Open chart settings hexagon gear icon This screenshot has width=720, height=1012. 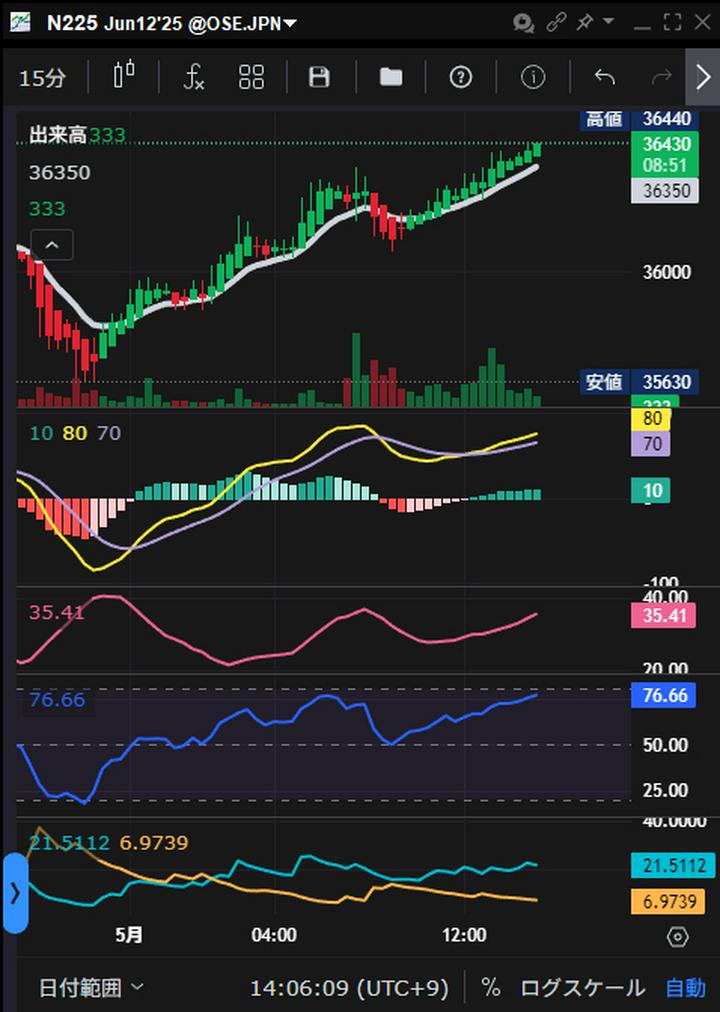coord(677,936)
